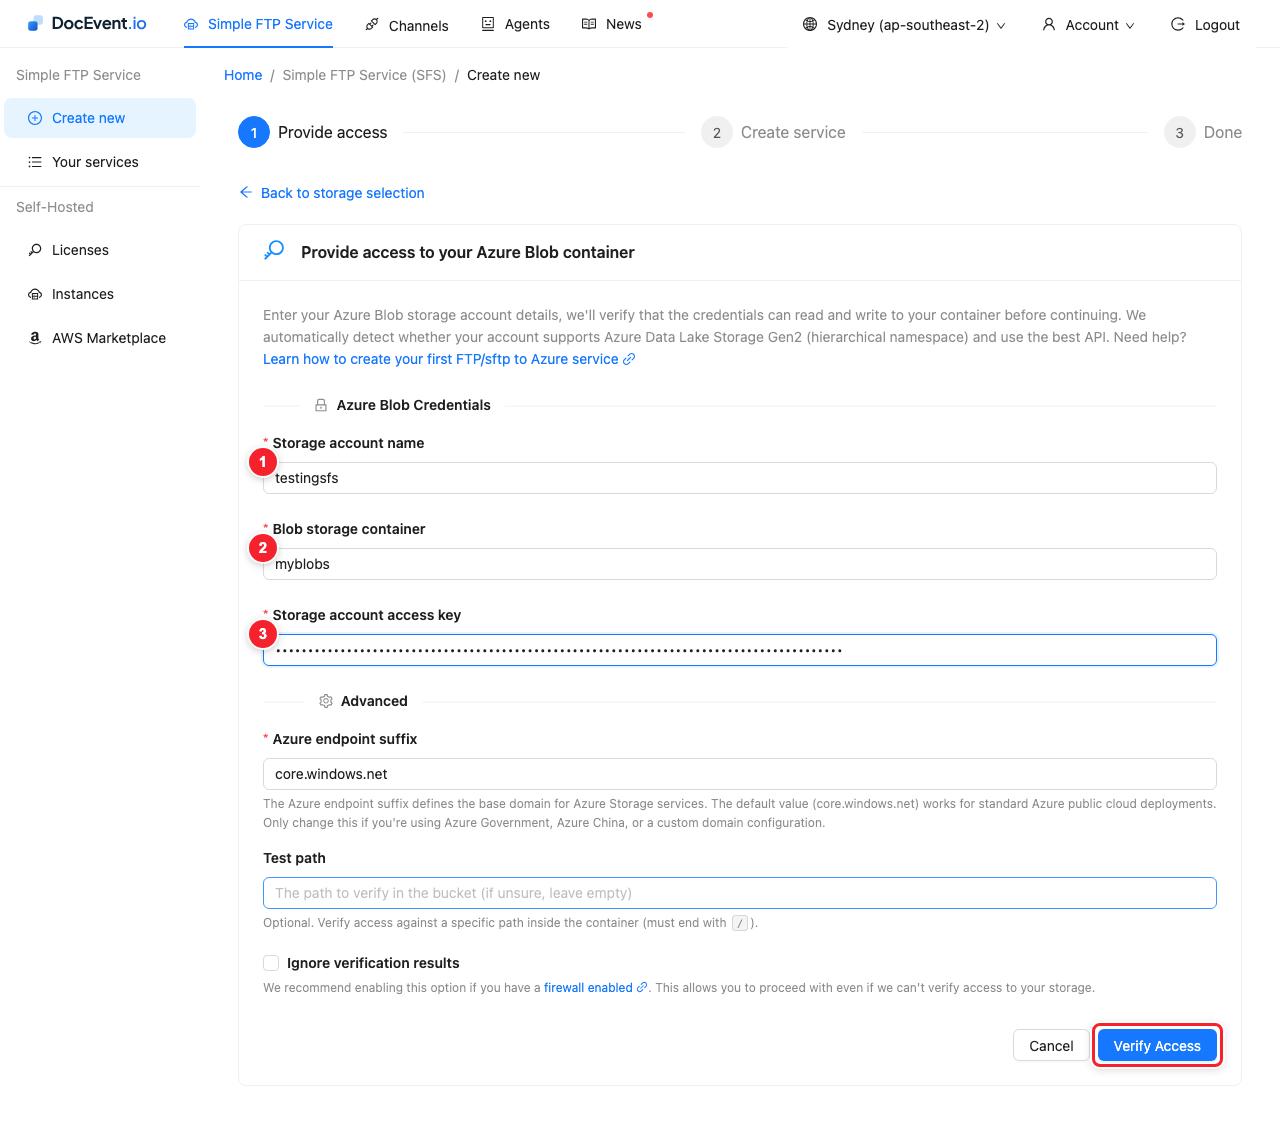Viewport: 1280px width, 1124px height.
Task: Click Logout in the top bar
Action: 1205,25
